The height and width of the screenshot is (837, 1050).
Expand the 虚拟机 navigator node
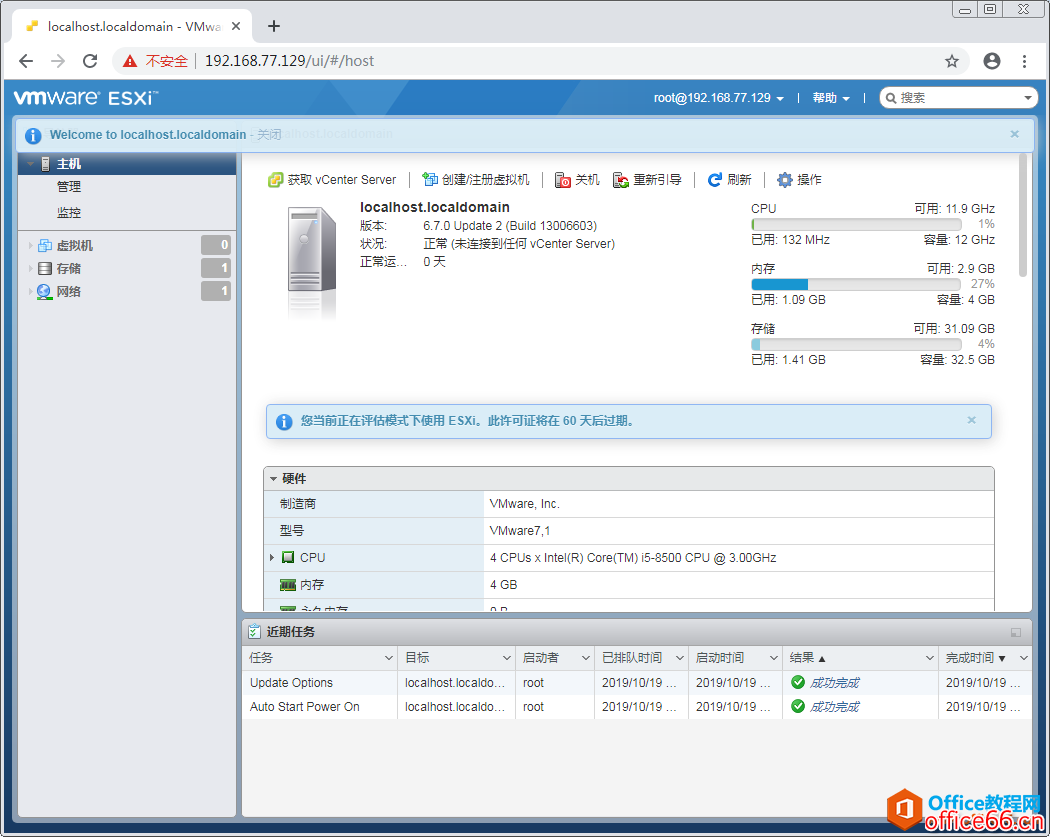[30, 246]
